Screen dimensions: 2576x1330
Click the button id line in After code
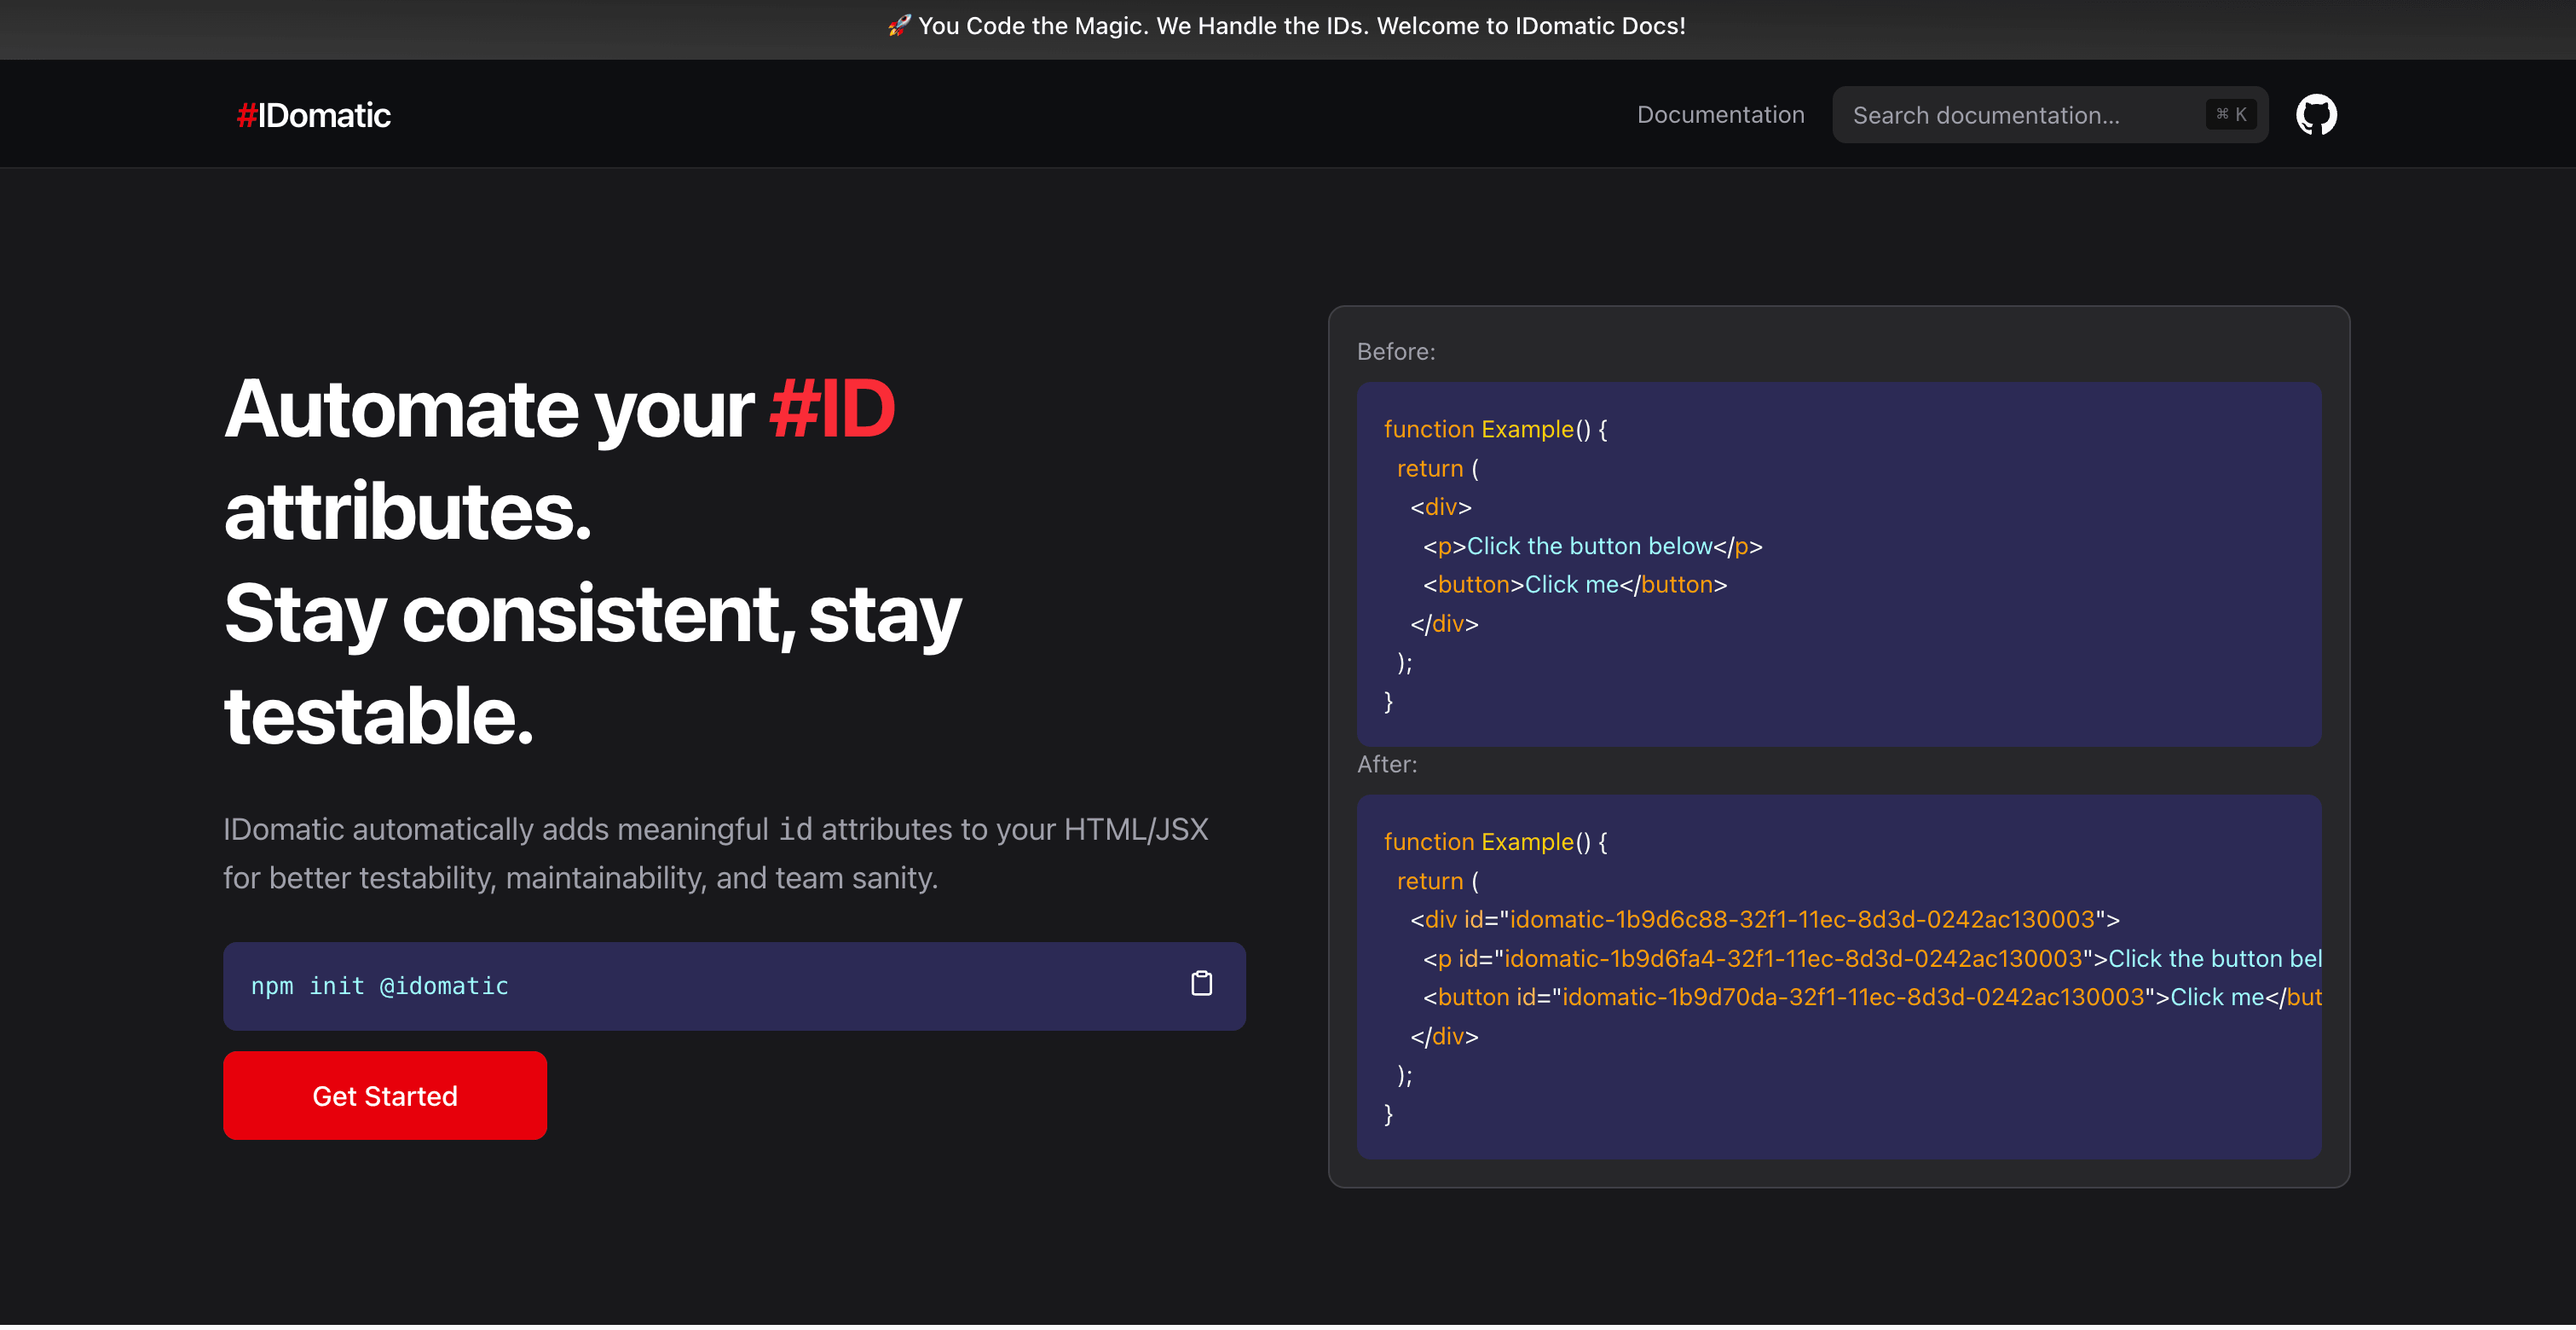[1871, 999]
